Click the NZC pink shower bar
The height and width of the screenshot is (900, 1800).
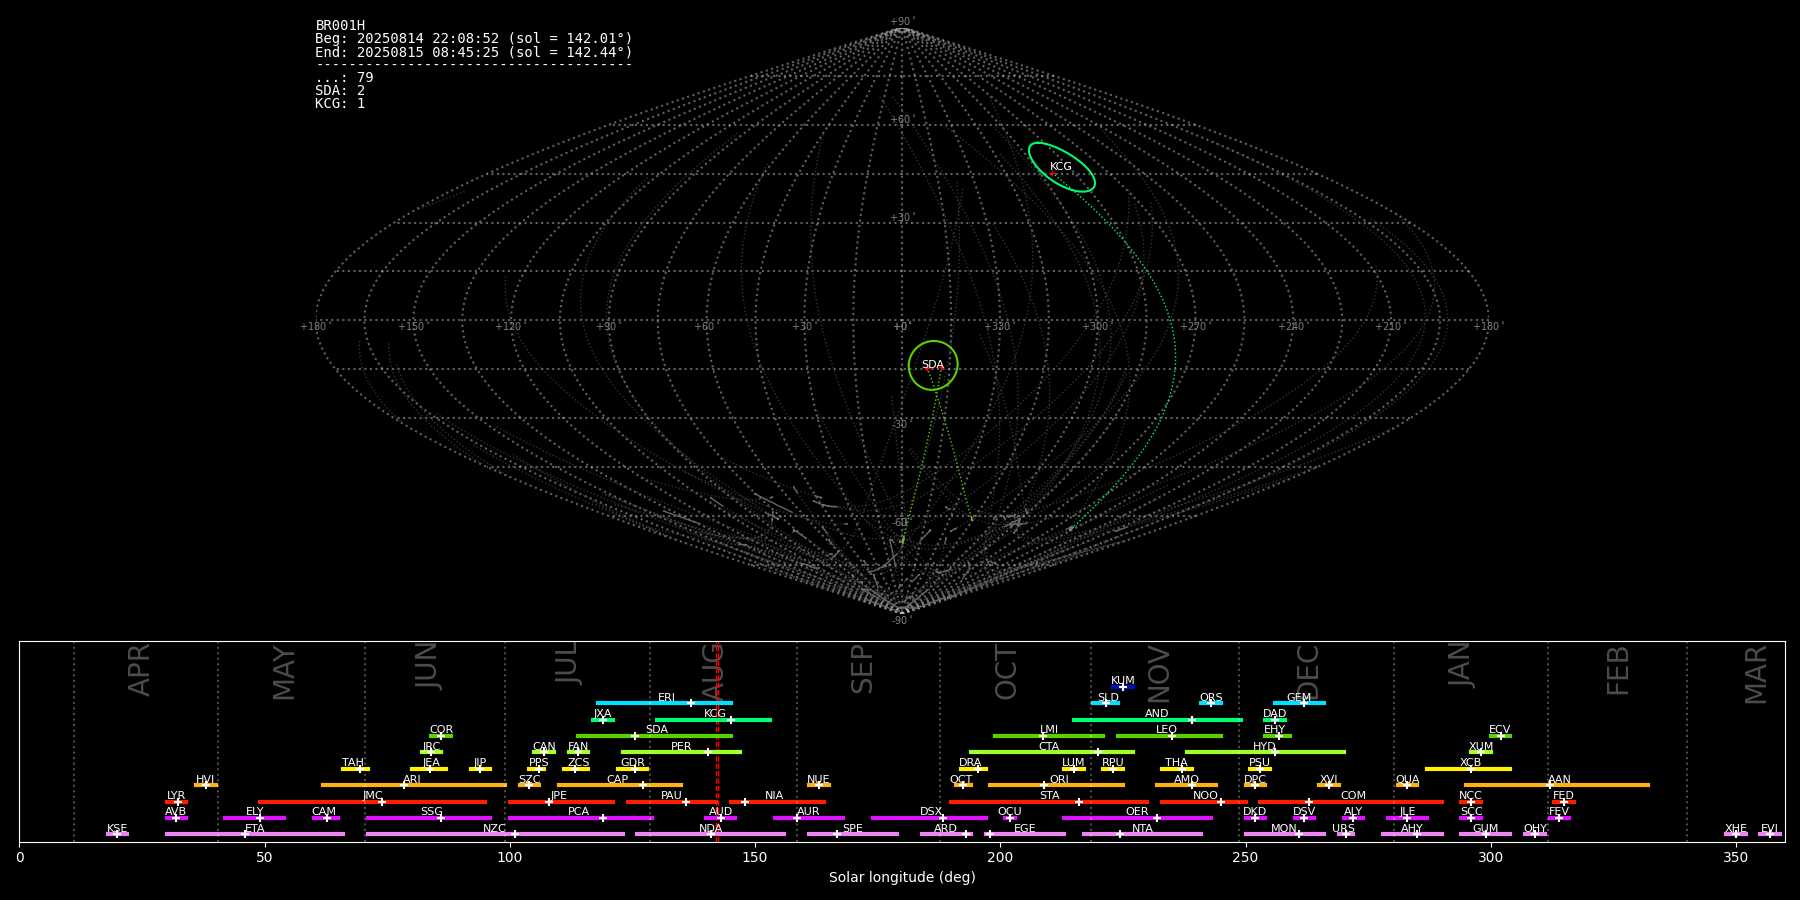point(496,834)
